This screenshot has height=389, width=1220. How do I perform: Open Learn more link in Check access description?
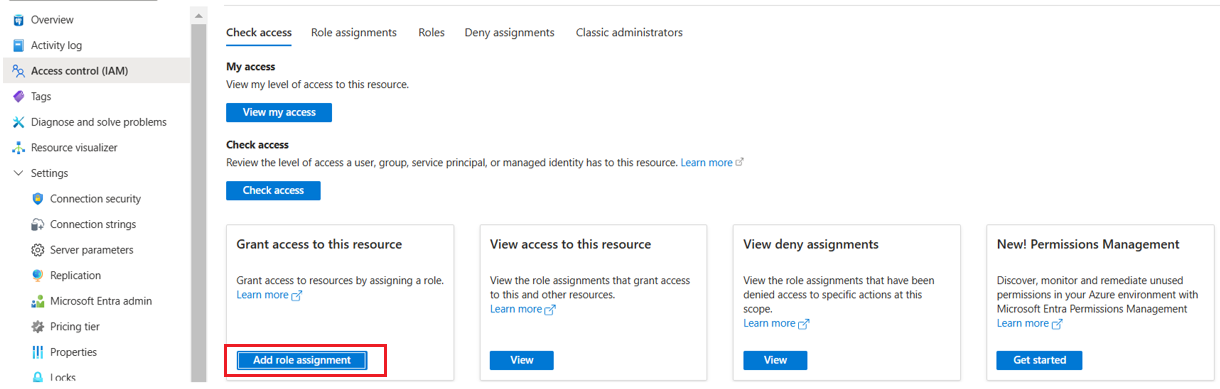pyautogui.click(x=706, y=163)
